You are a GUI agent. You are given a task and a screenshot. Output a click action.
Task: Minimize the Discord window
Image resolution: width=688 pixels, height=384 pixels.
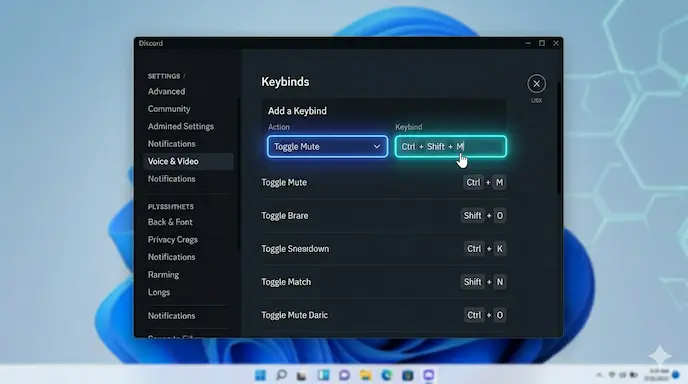pyautogui.click(x=528, y=43)
